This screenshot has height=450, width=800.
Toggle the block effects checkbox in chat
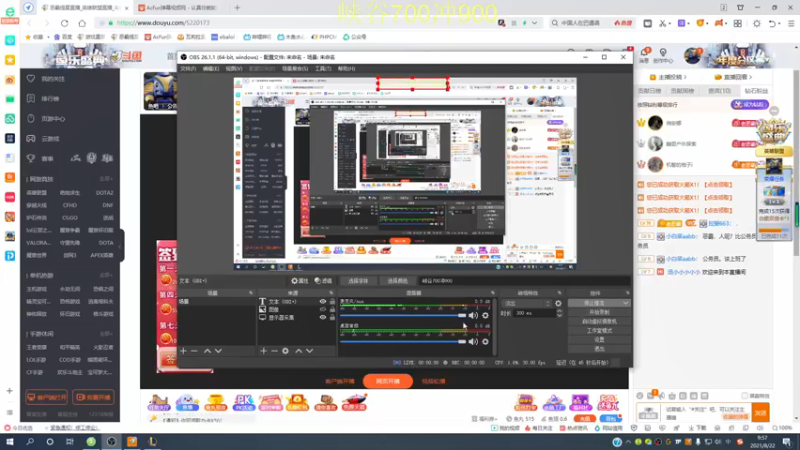pyautogui.click(x=744, y=396)
